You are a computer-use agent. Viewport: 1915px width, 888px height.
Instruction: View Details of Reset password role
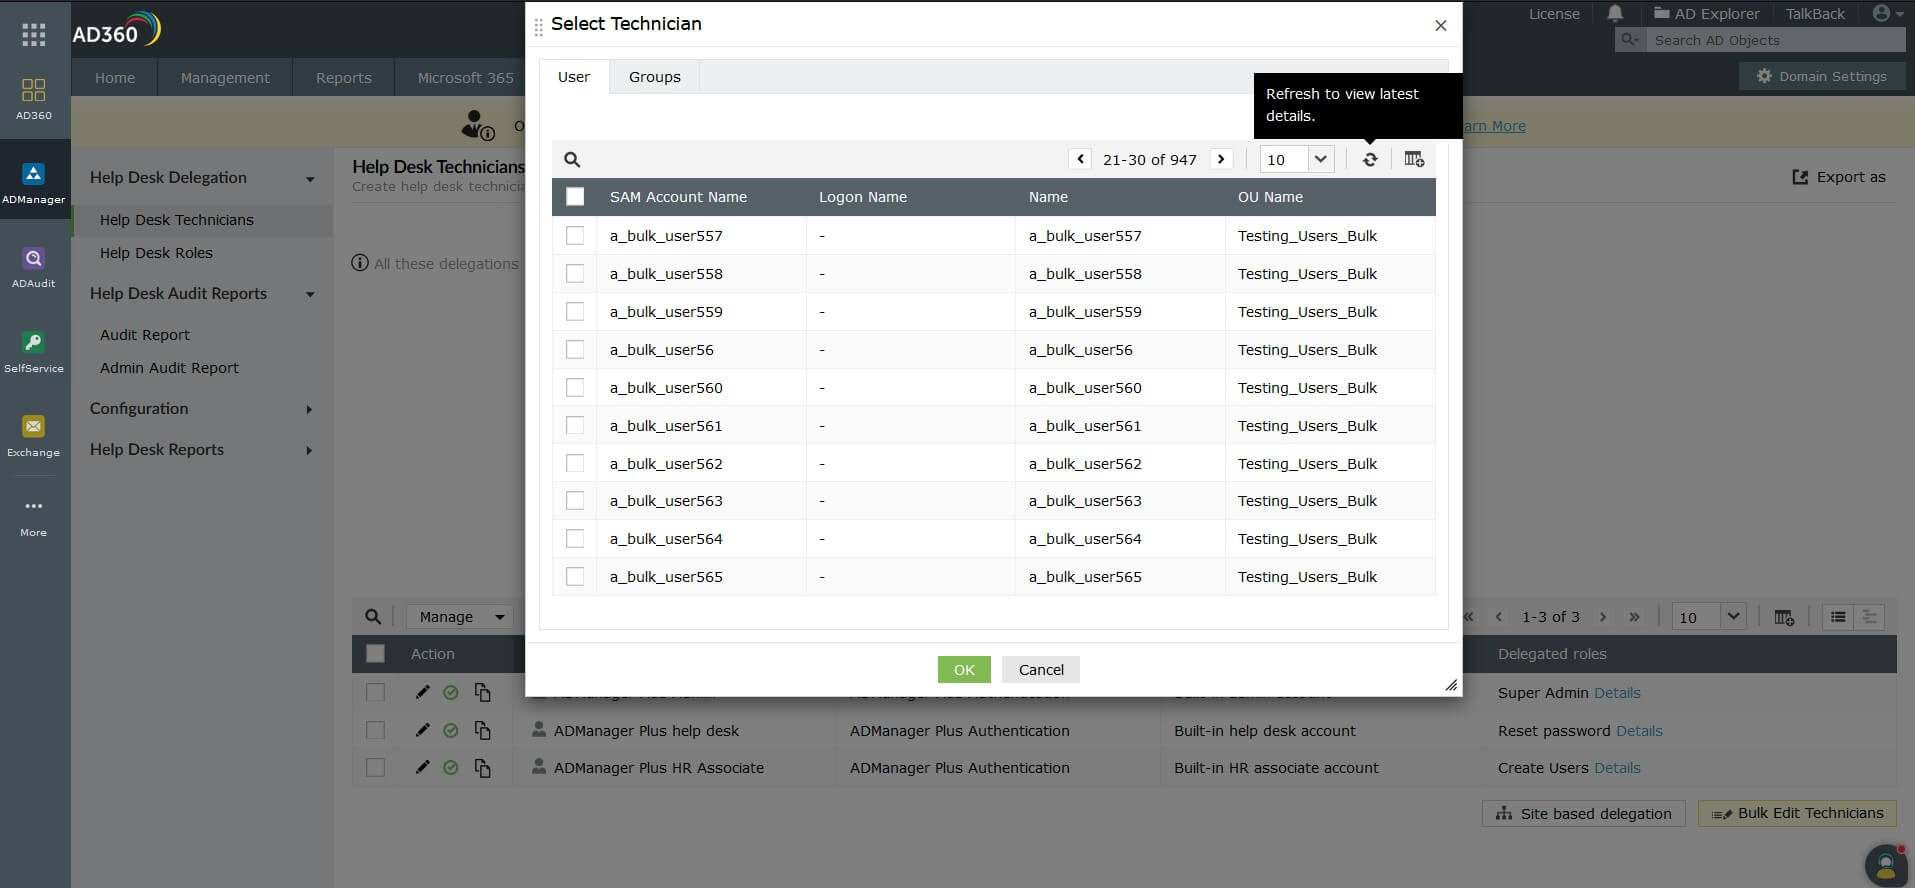point(1639,731)
